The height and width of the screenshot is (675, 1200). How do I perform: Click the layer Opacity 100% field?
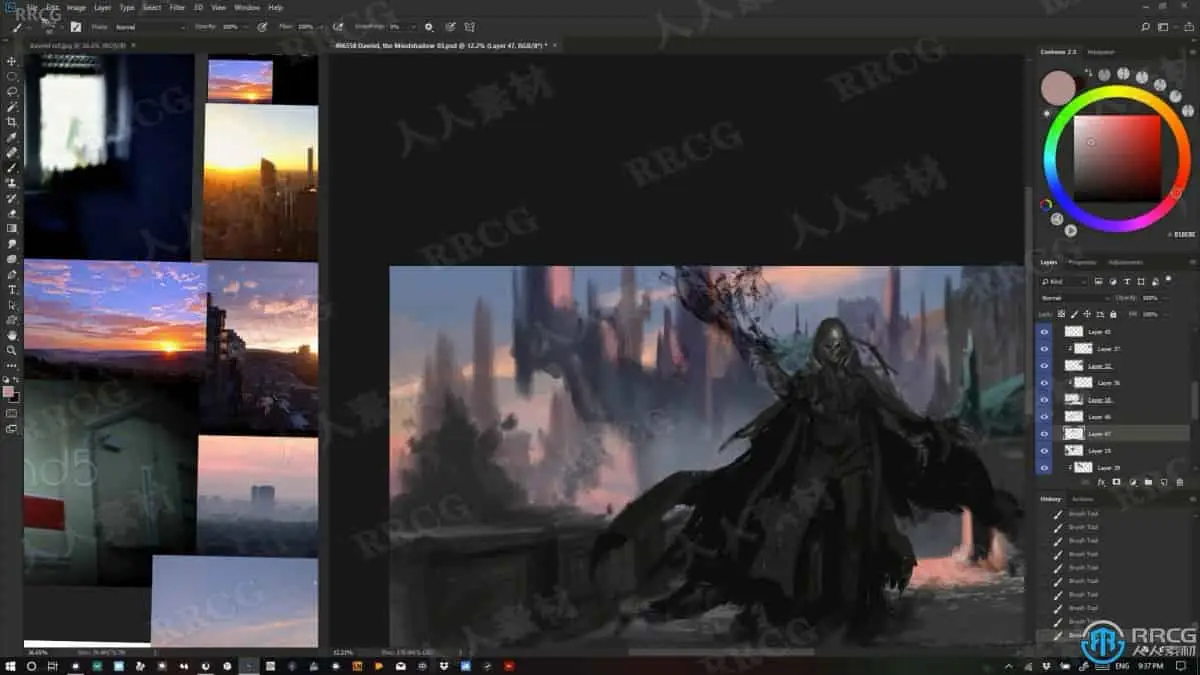coord(1150,298)
